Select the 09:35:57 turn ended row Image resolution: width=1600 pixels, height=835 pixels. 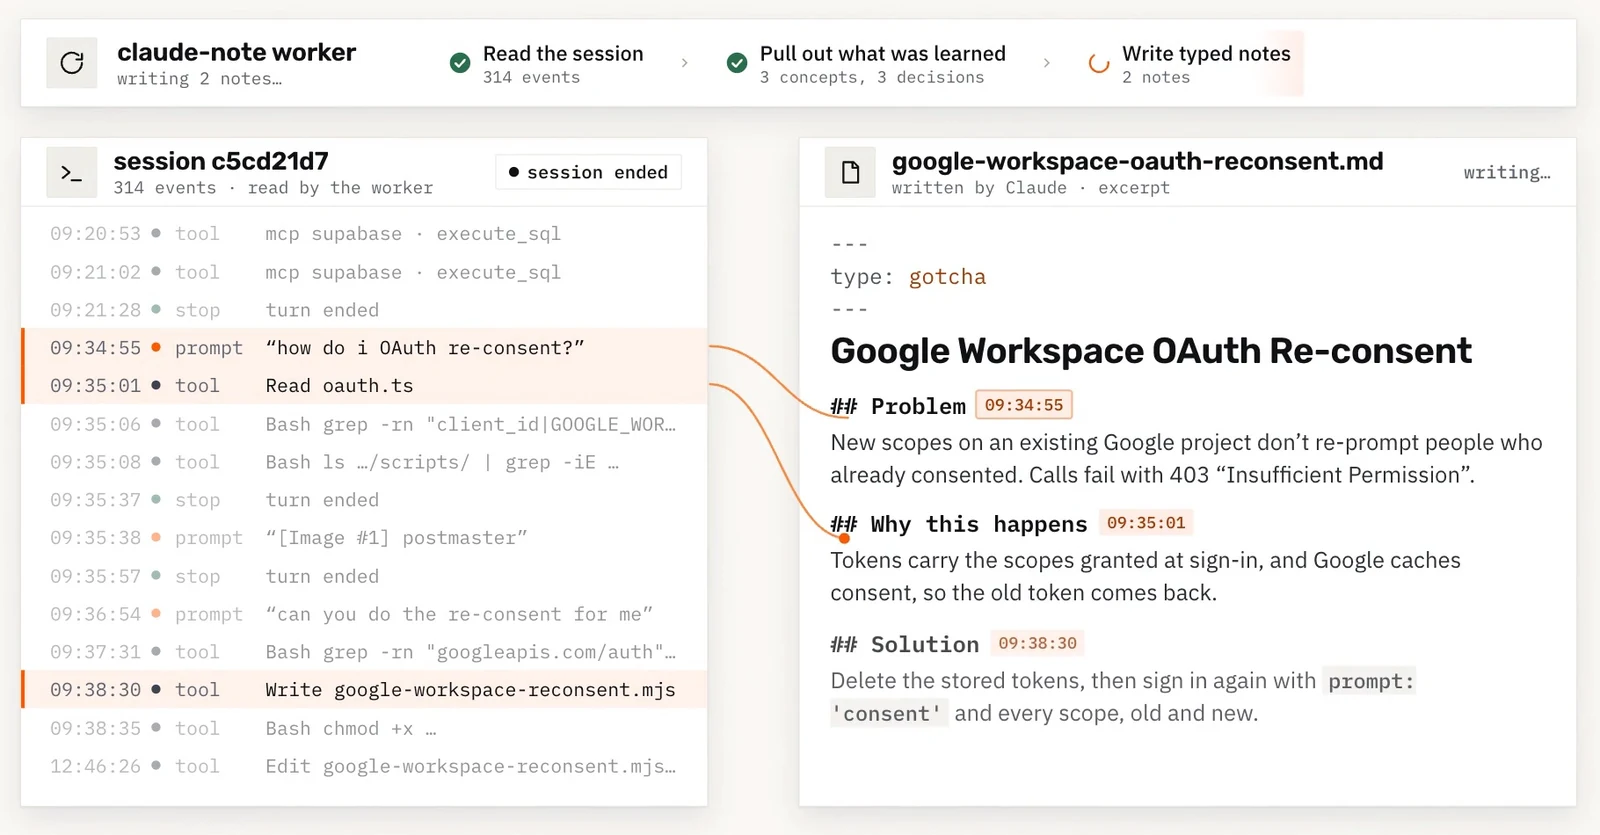pyautogui.click(x=364, y=576)
